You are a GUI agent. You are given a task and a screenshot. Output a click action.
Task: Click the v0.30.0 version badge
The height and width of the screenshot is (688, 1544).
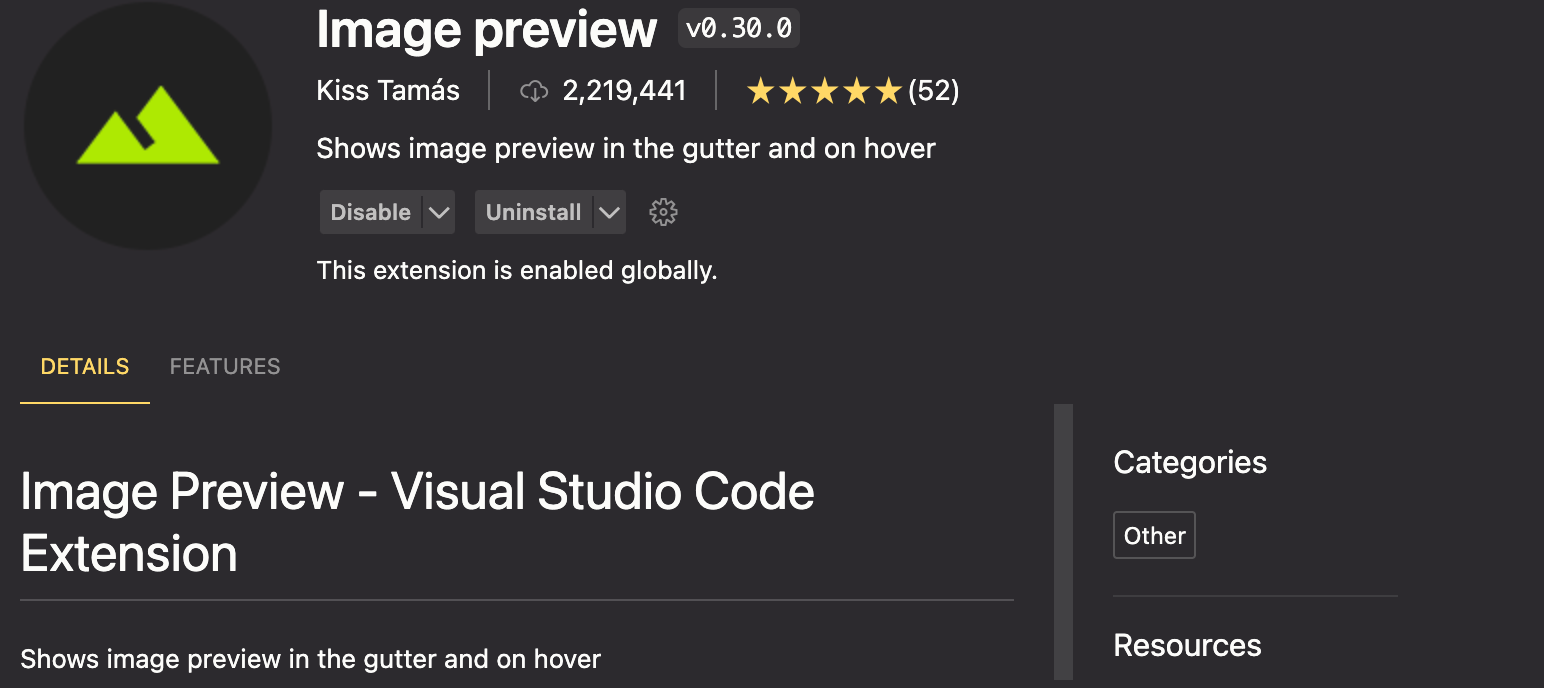[739, 28]
